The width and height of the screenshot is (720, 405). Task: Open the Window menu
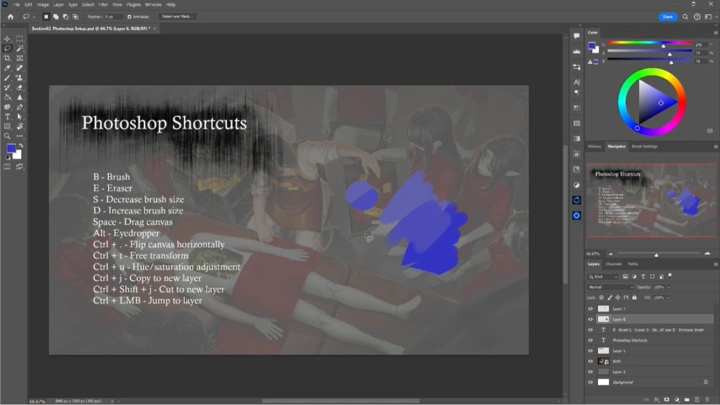pos(153,5)
